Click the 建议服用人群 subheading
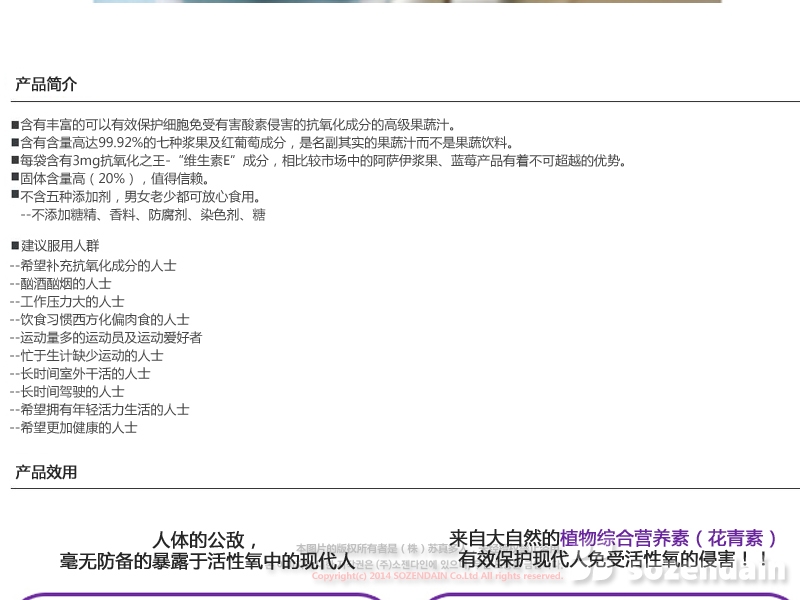800x600 pixels. pos(60,246)
